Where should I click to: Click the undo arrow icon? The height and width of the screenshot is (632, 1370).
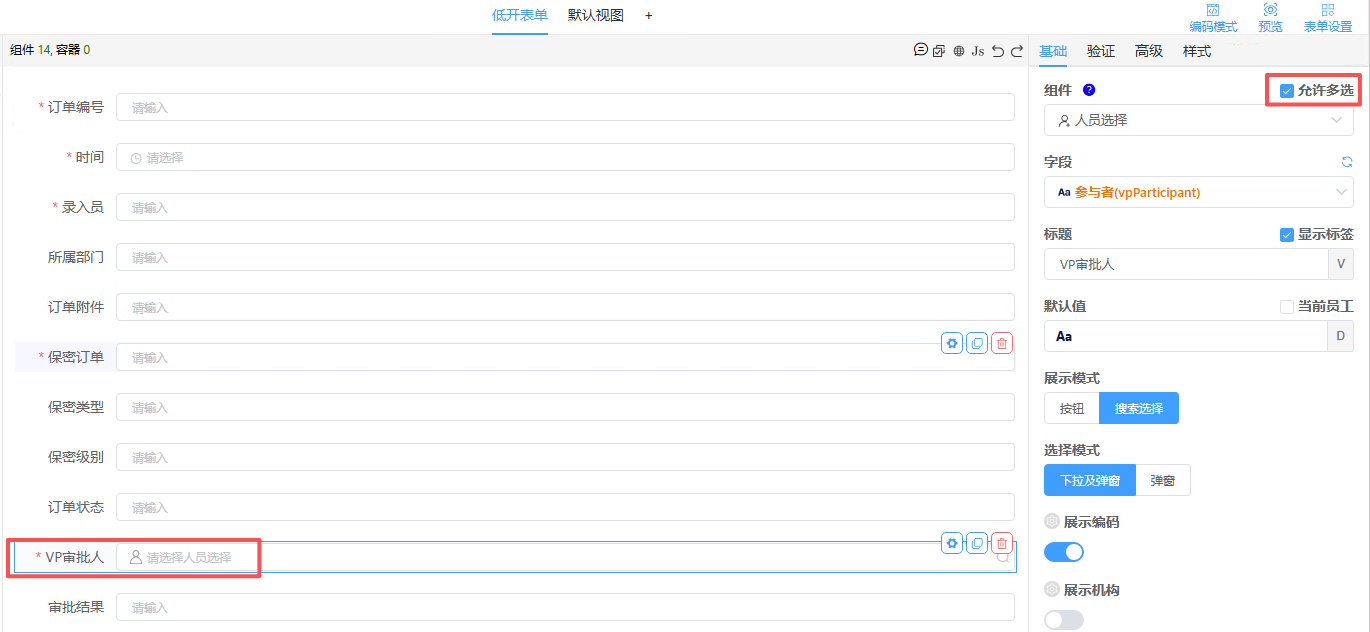pos(997,49)
